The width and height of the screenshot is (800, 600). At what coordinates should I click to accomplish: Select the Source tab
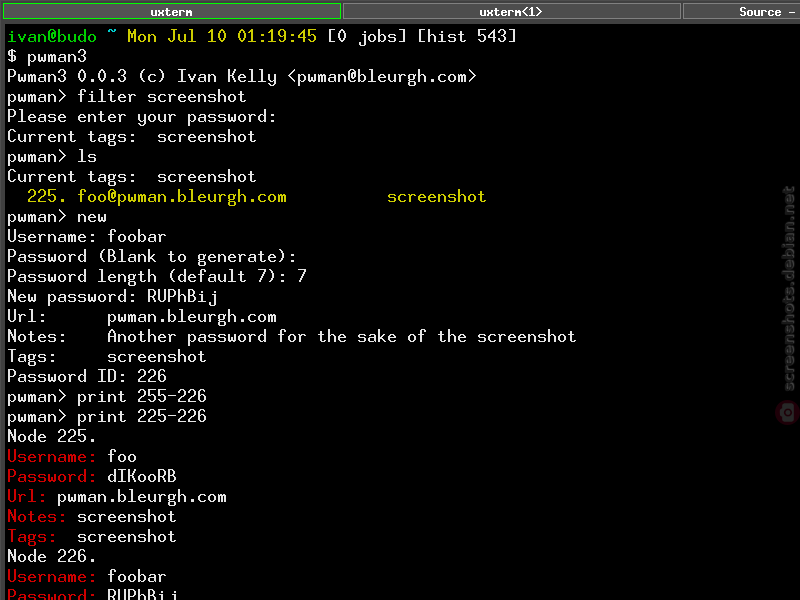[x=741, y=11]
